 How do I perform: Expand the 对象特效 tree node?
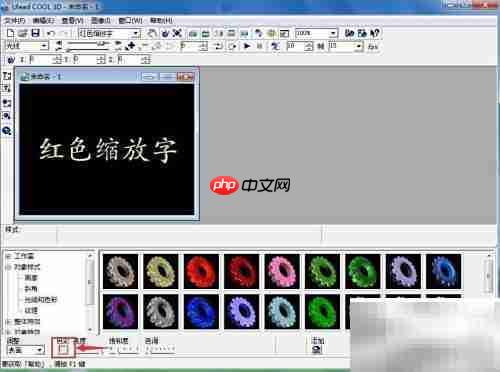click(8, 332)
